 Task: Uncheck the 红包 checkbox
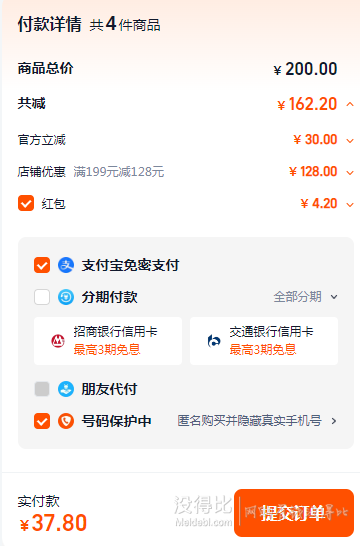[26, 203]
